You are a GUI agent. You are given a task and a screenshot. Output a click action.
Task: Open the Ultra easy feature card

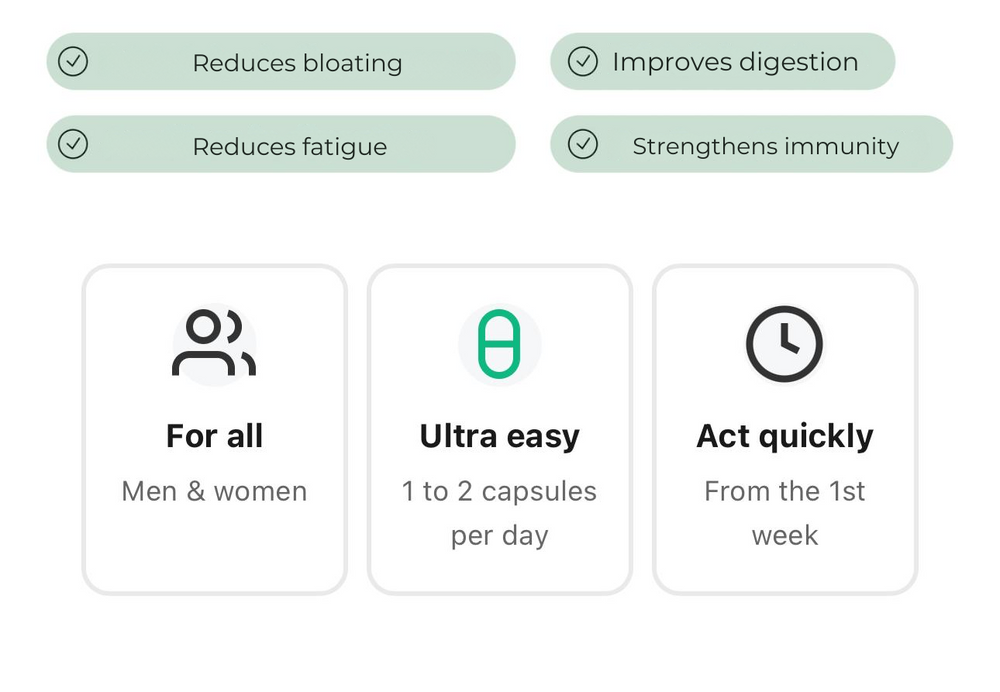point(499,430)
